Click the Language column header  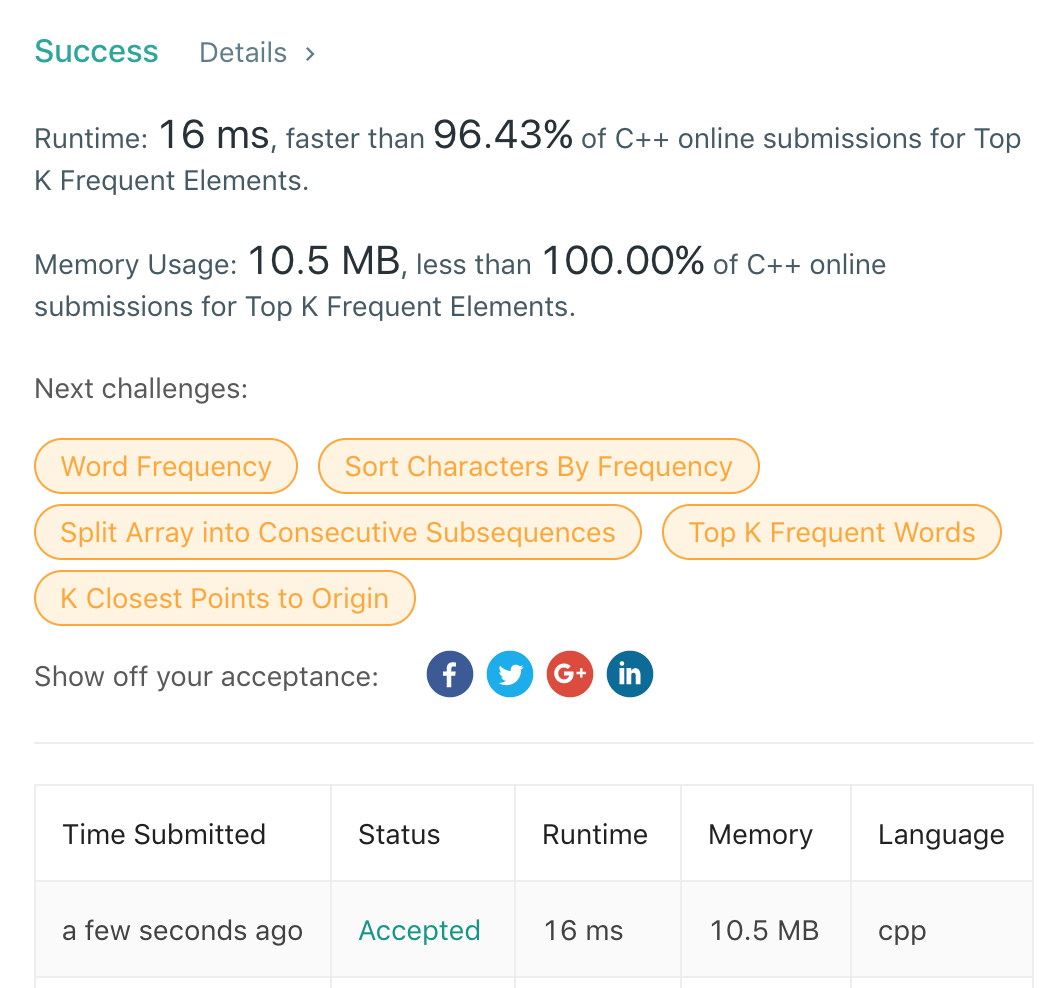click(x=940, y=834)
